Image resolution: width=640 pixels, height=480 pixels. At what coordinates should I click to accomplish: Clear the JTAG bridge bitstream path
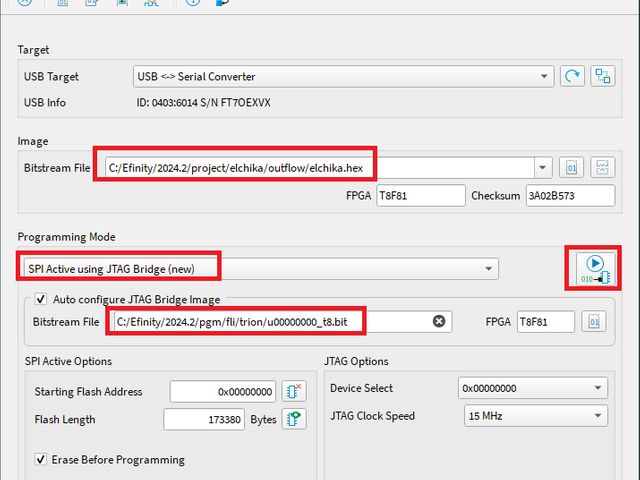438,321
